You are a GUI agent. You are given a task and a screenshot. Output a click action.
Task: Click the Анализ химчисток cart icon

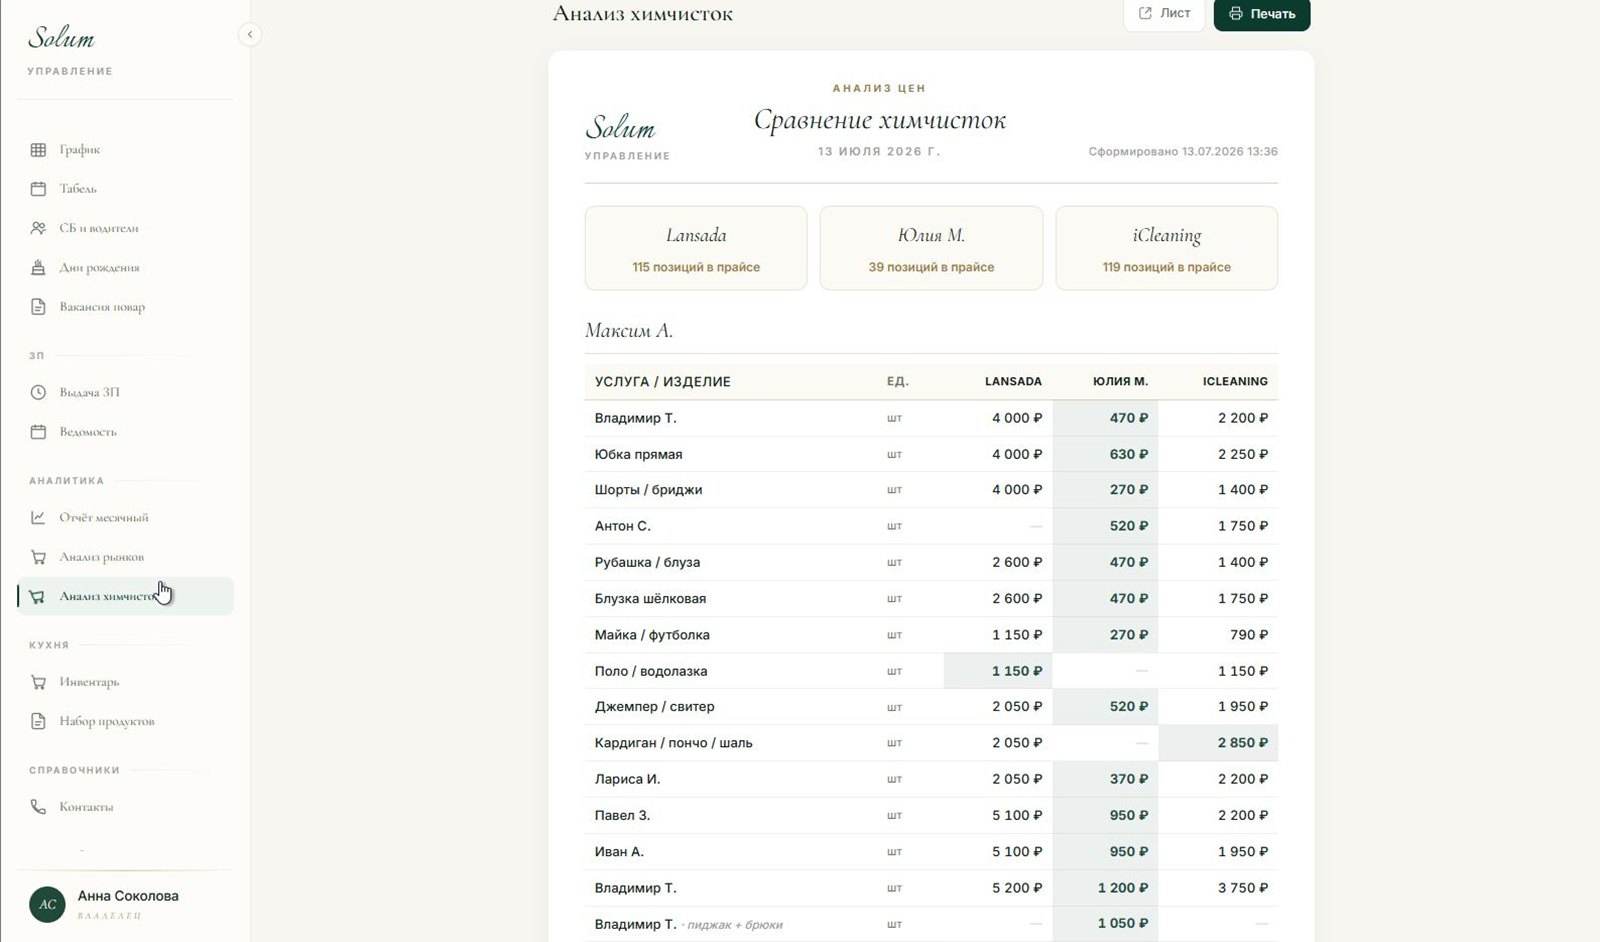click(38, 597)
